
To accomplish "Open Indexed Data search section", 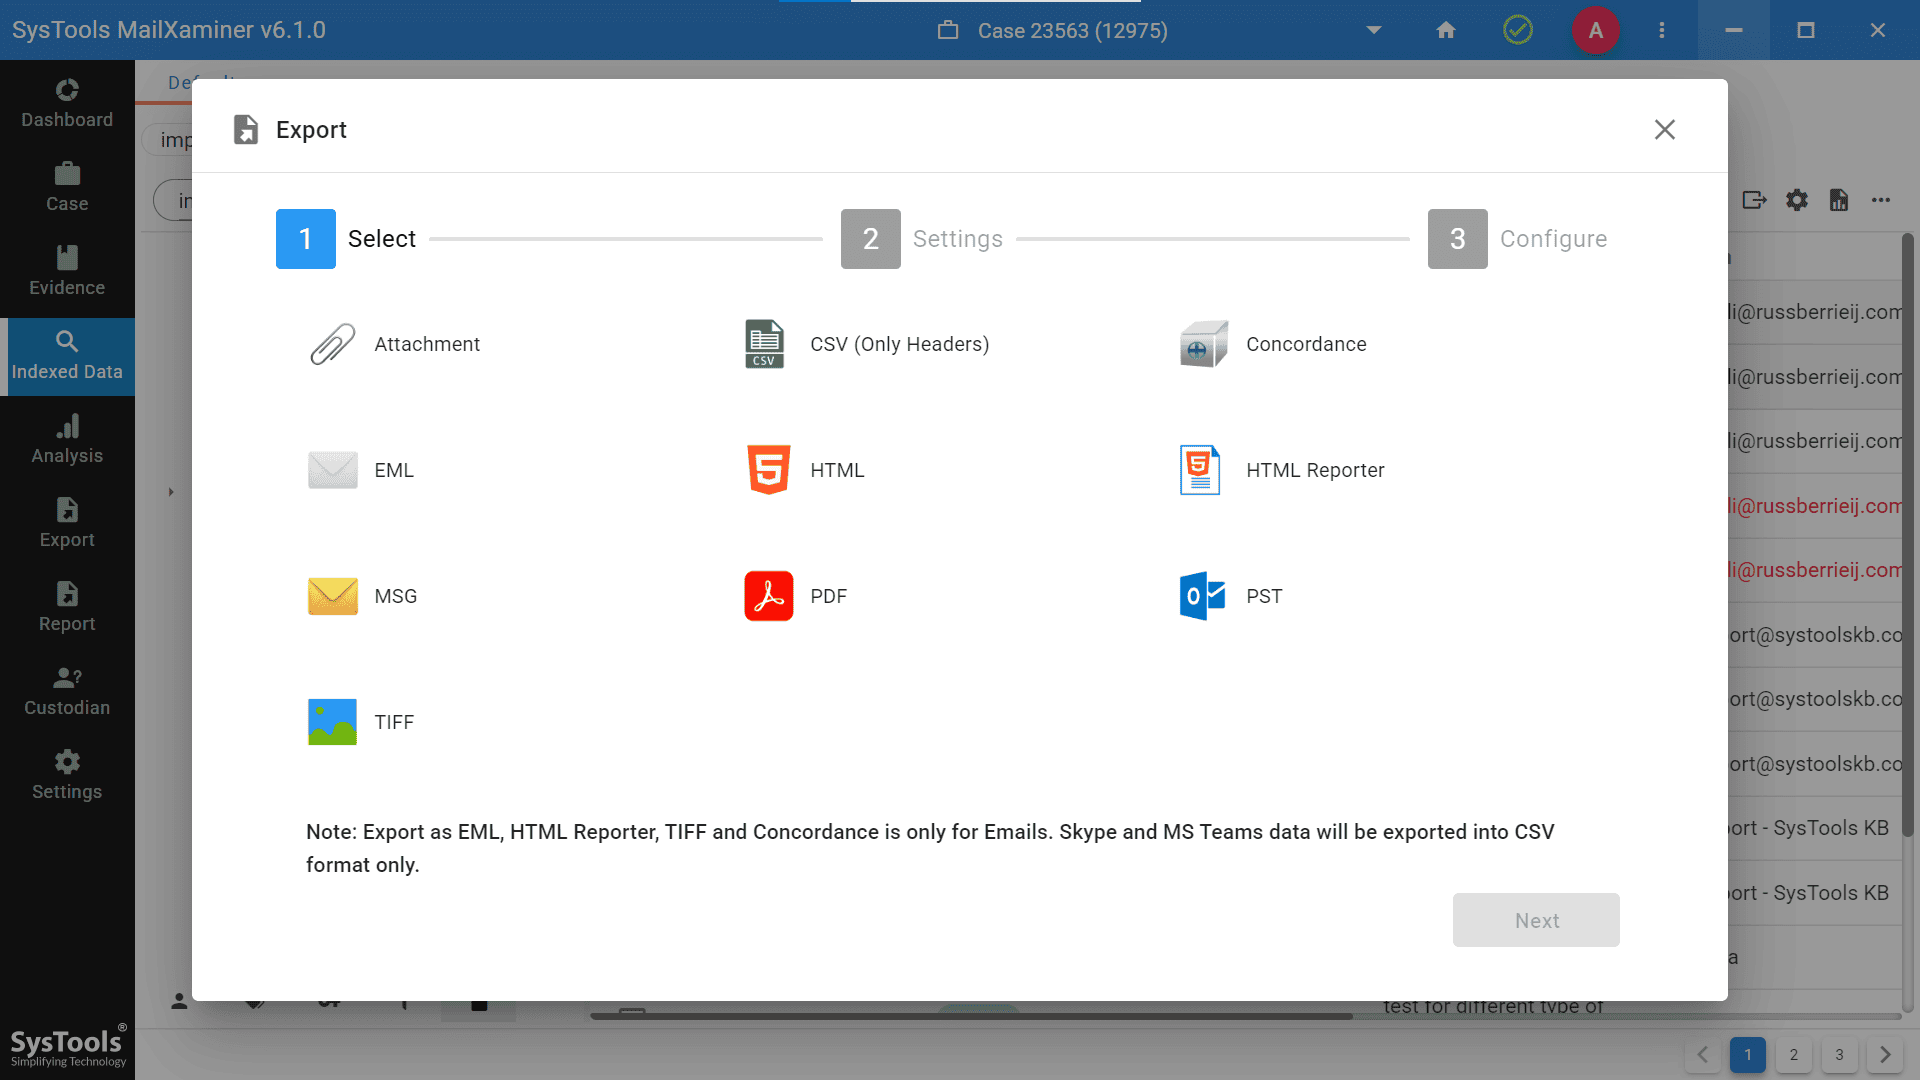I will [x=67, y=356].
